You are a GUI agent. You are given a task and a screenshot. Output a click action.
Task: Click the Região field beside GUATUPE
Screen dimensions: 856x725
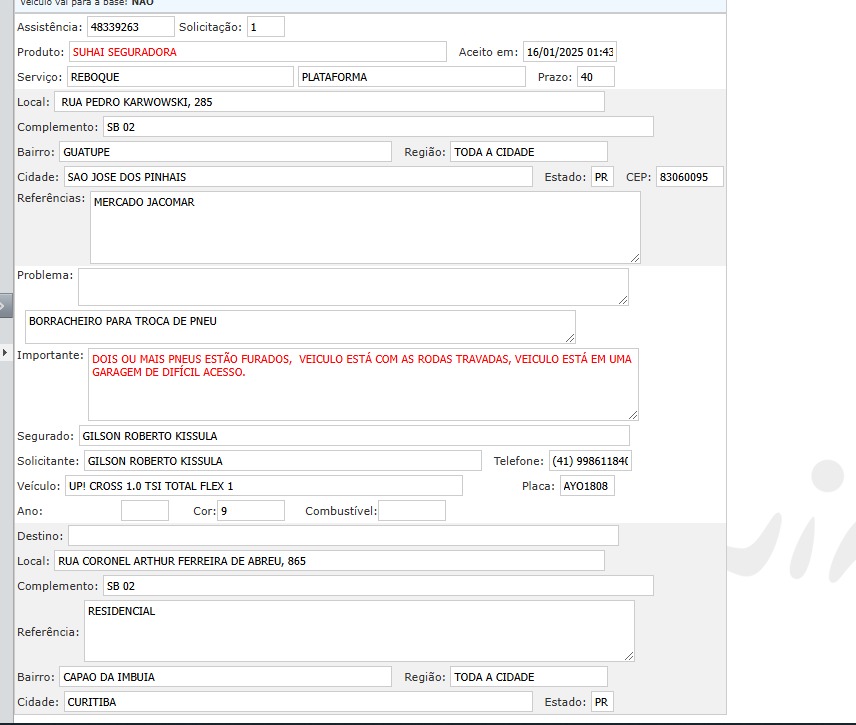click(529, 152)
